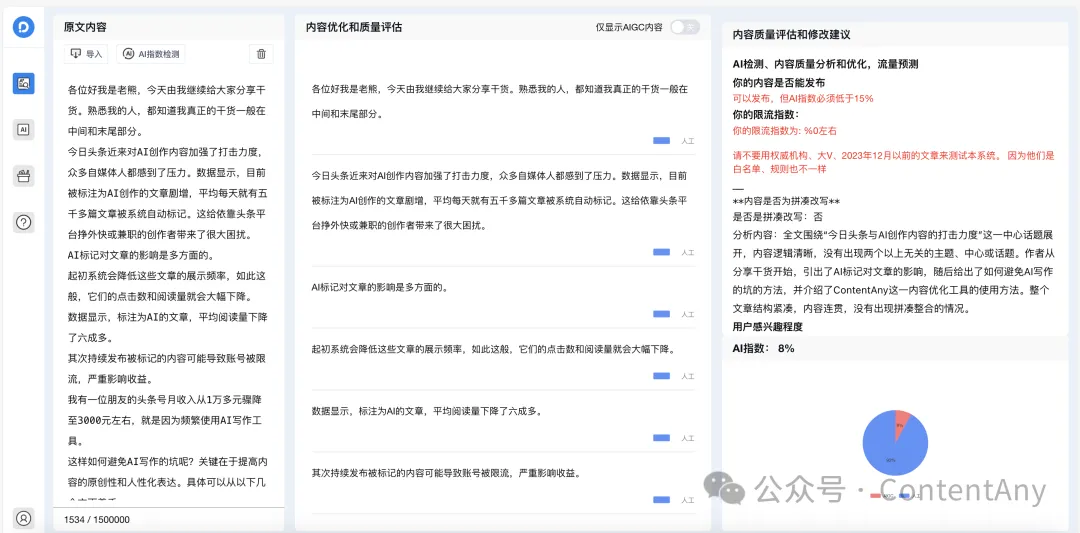Run the AI指数检测 detection button

pyautogui.click(x=151, y=55)
